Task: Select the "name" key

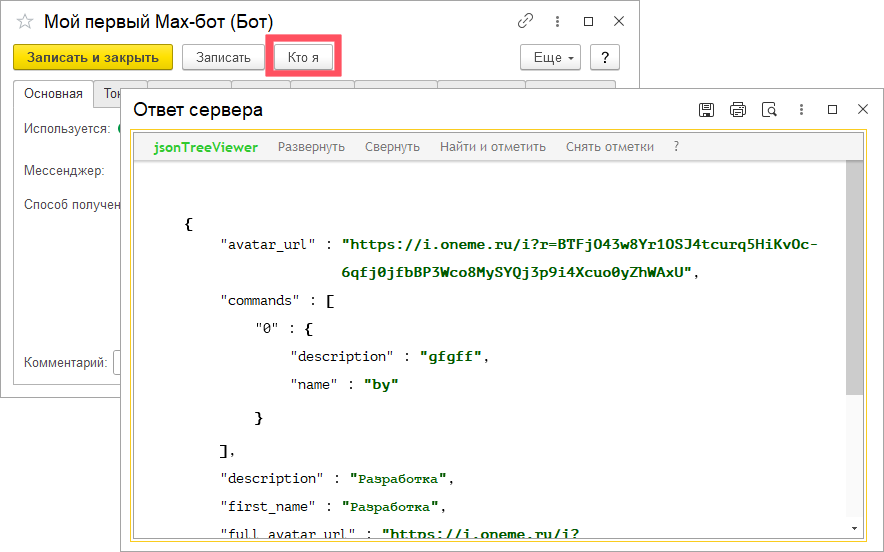Action: [x=313, y=385]
